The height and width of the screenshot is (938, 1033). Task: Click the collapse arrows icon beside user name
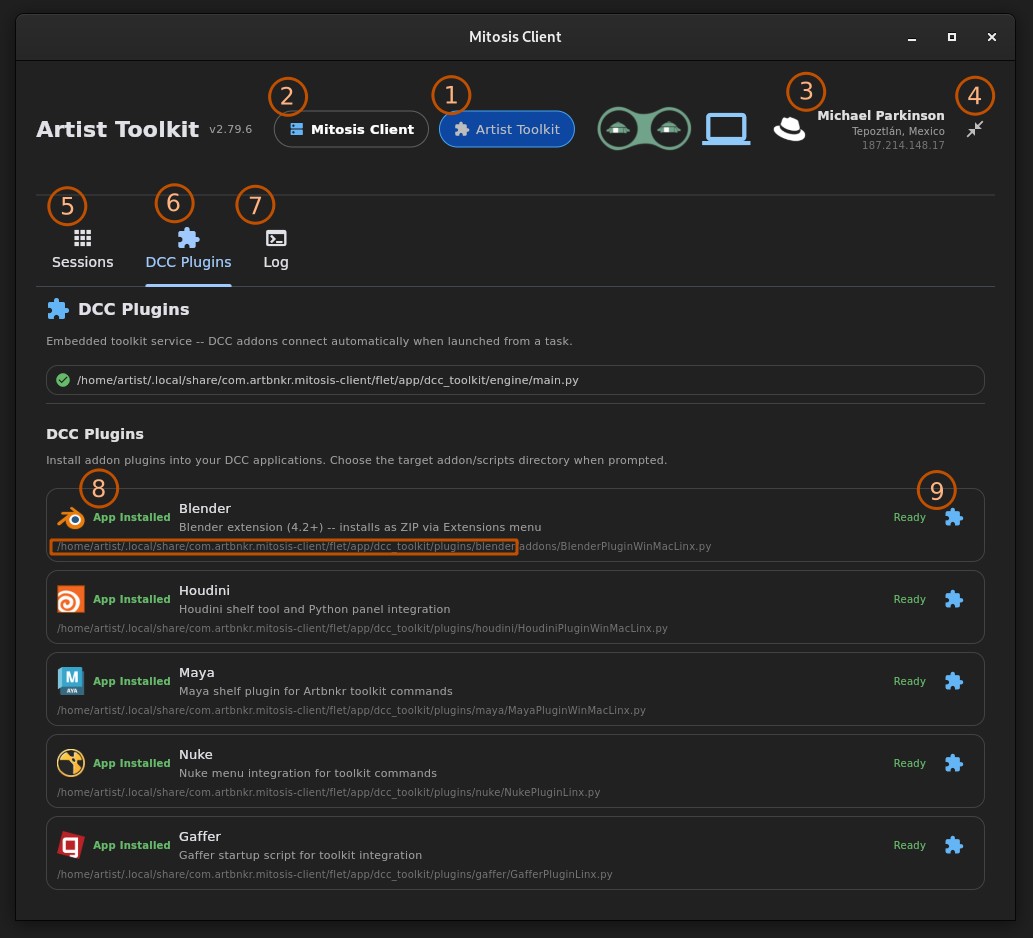(x=974, y=129)
